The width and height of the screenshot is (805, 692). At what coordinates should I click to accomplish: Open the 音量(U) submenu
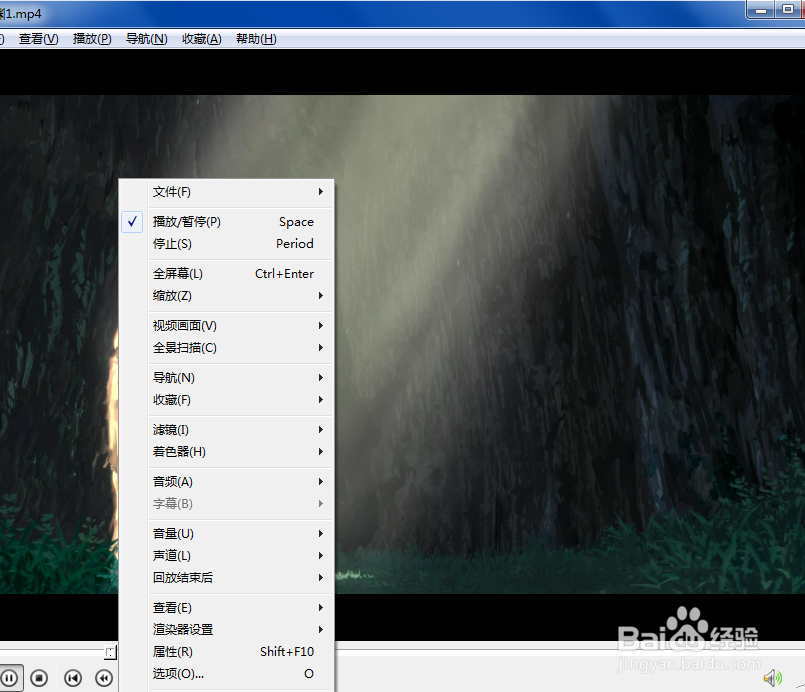pos(226,534)
